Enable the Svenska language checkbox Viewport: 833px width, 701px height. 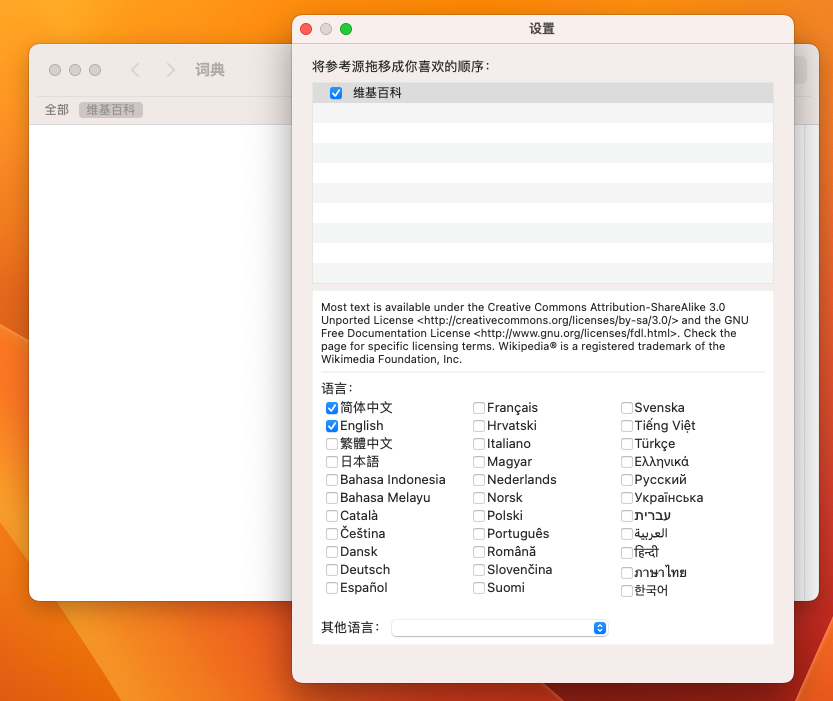627,408
